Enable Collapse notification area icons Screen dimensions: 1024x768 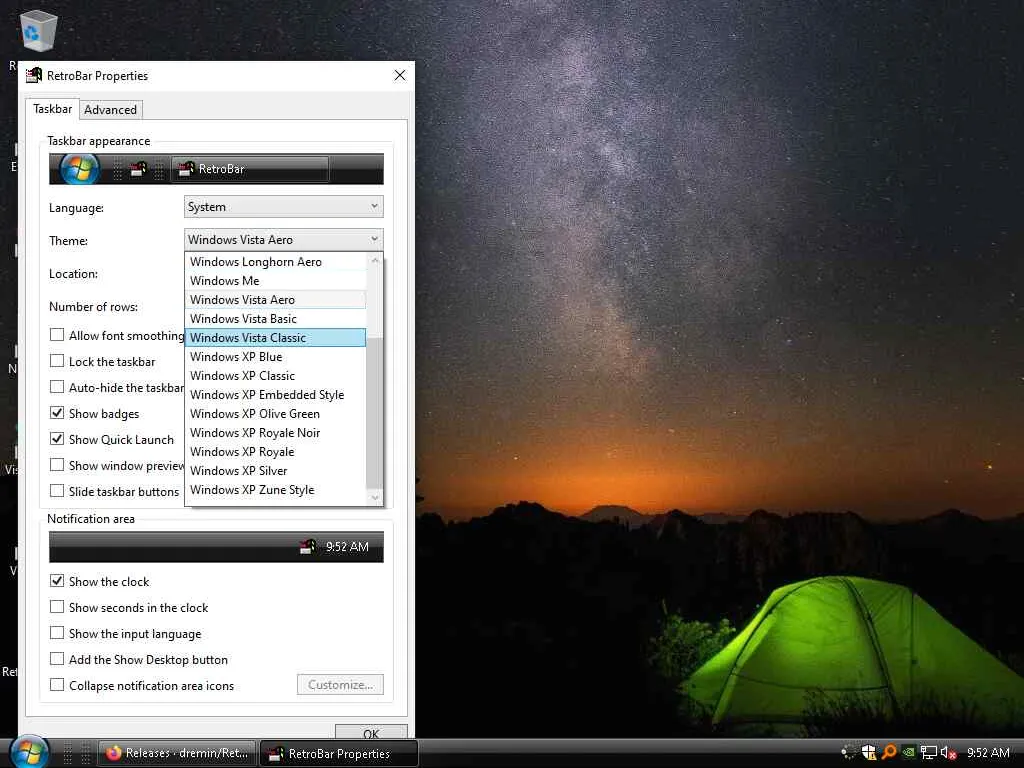[x=57, y=685]
